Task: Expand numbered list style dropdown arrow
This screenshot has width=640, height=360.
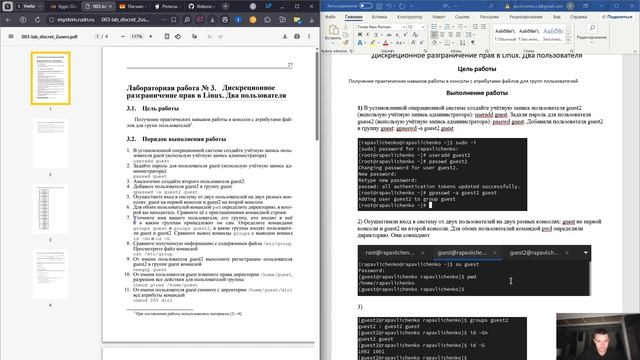Action: point(453,27)
